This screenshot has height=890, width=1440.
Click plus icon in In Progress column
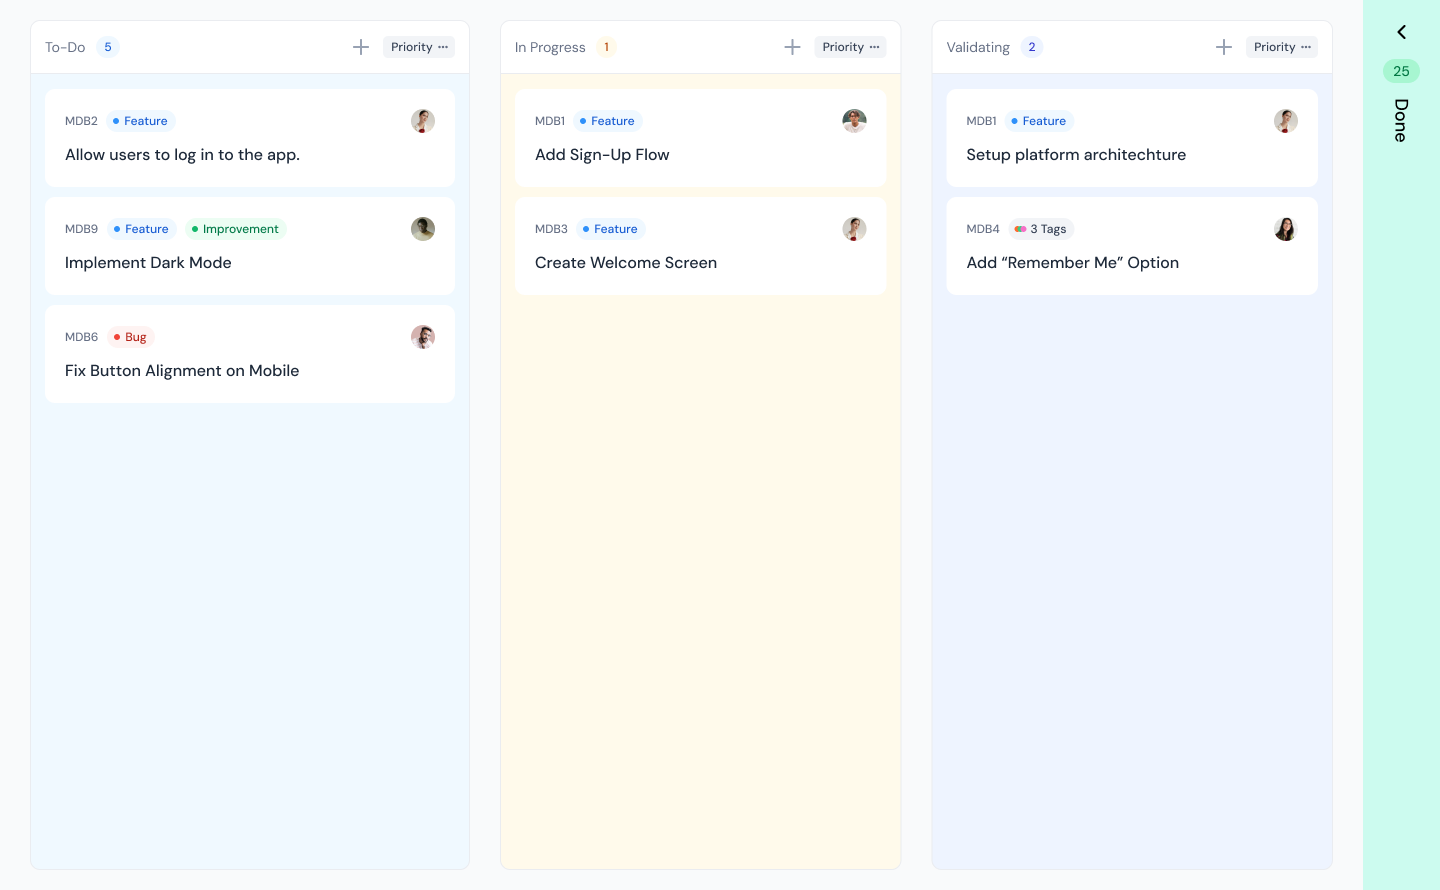[792, 47]
